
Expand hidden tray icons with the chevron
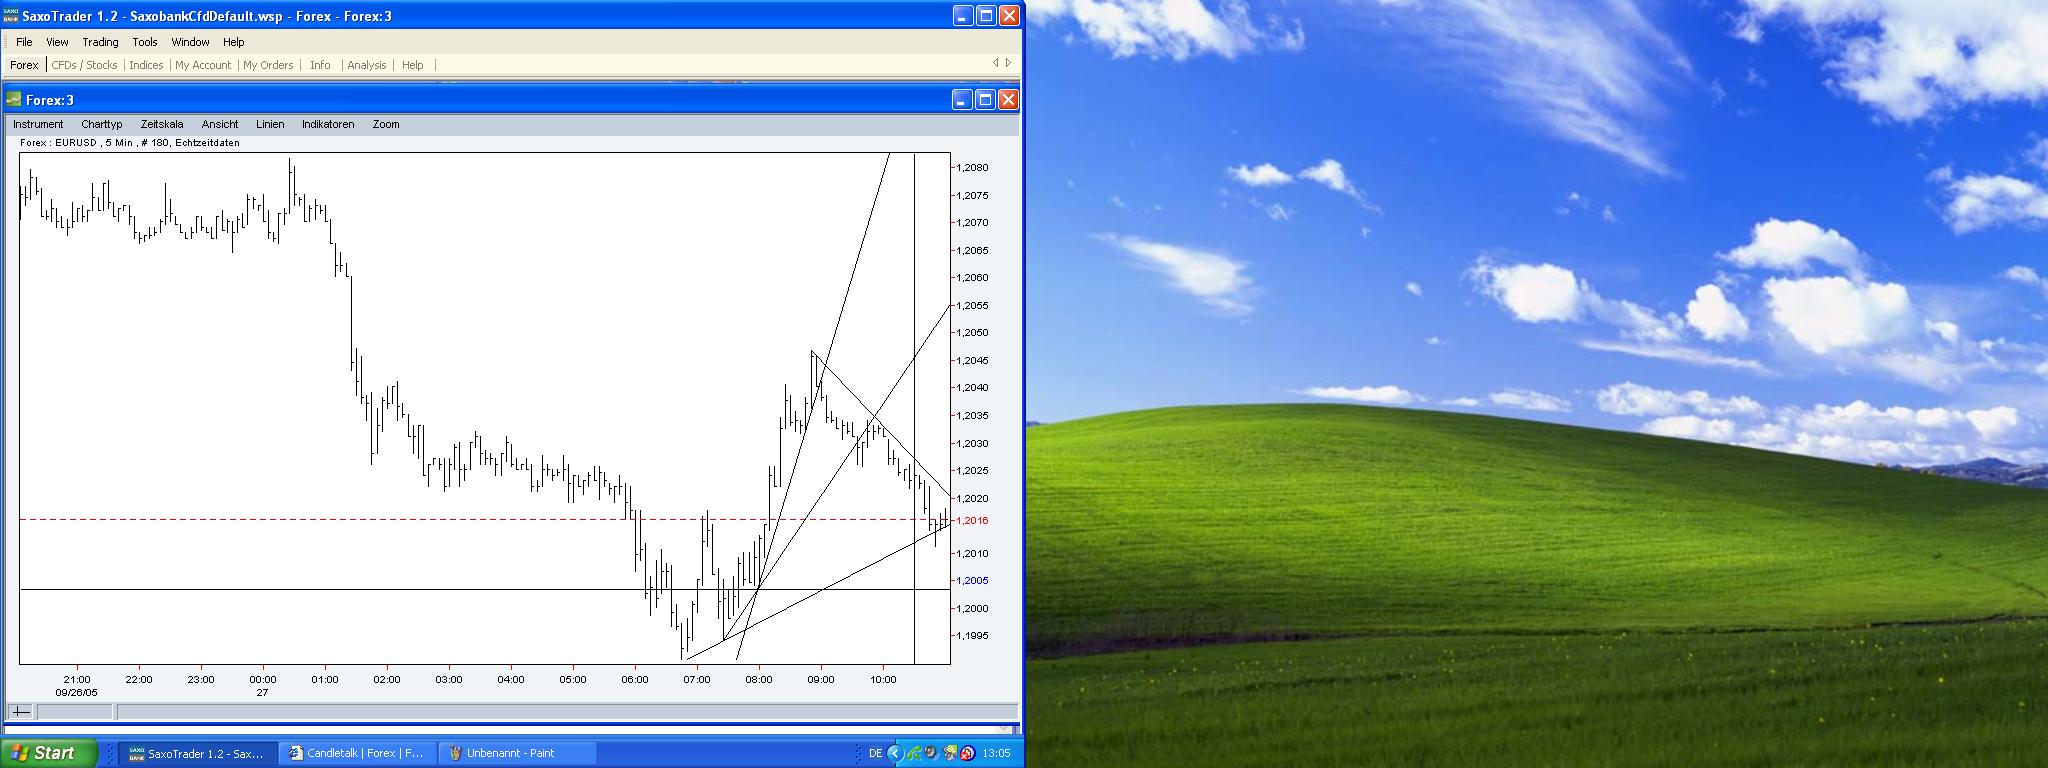895,753
